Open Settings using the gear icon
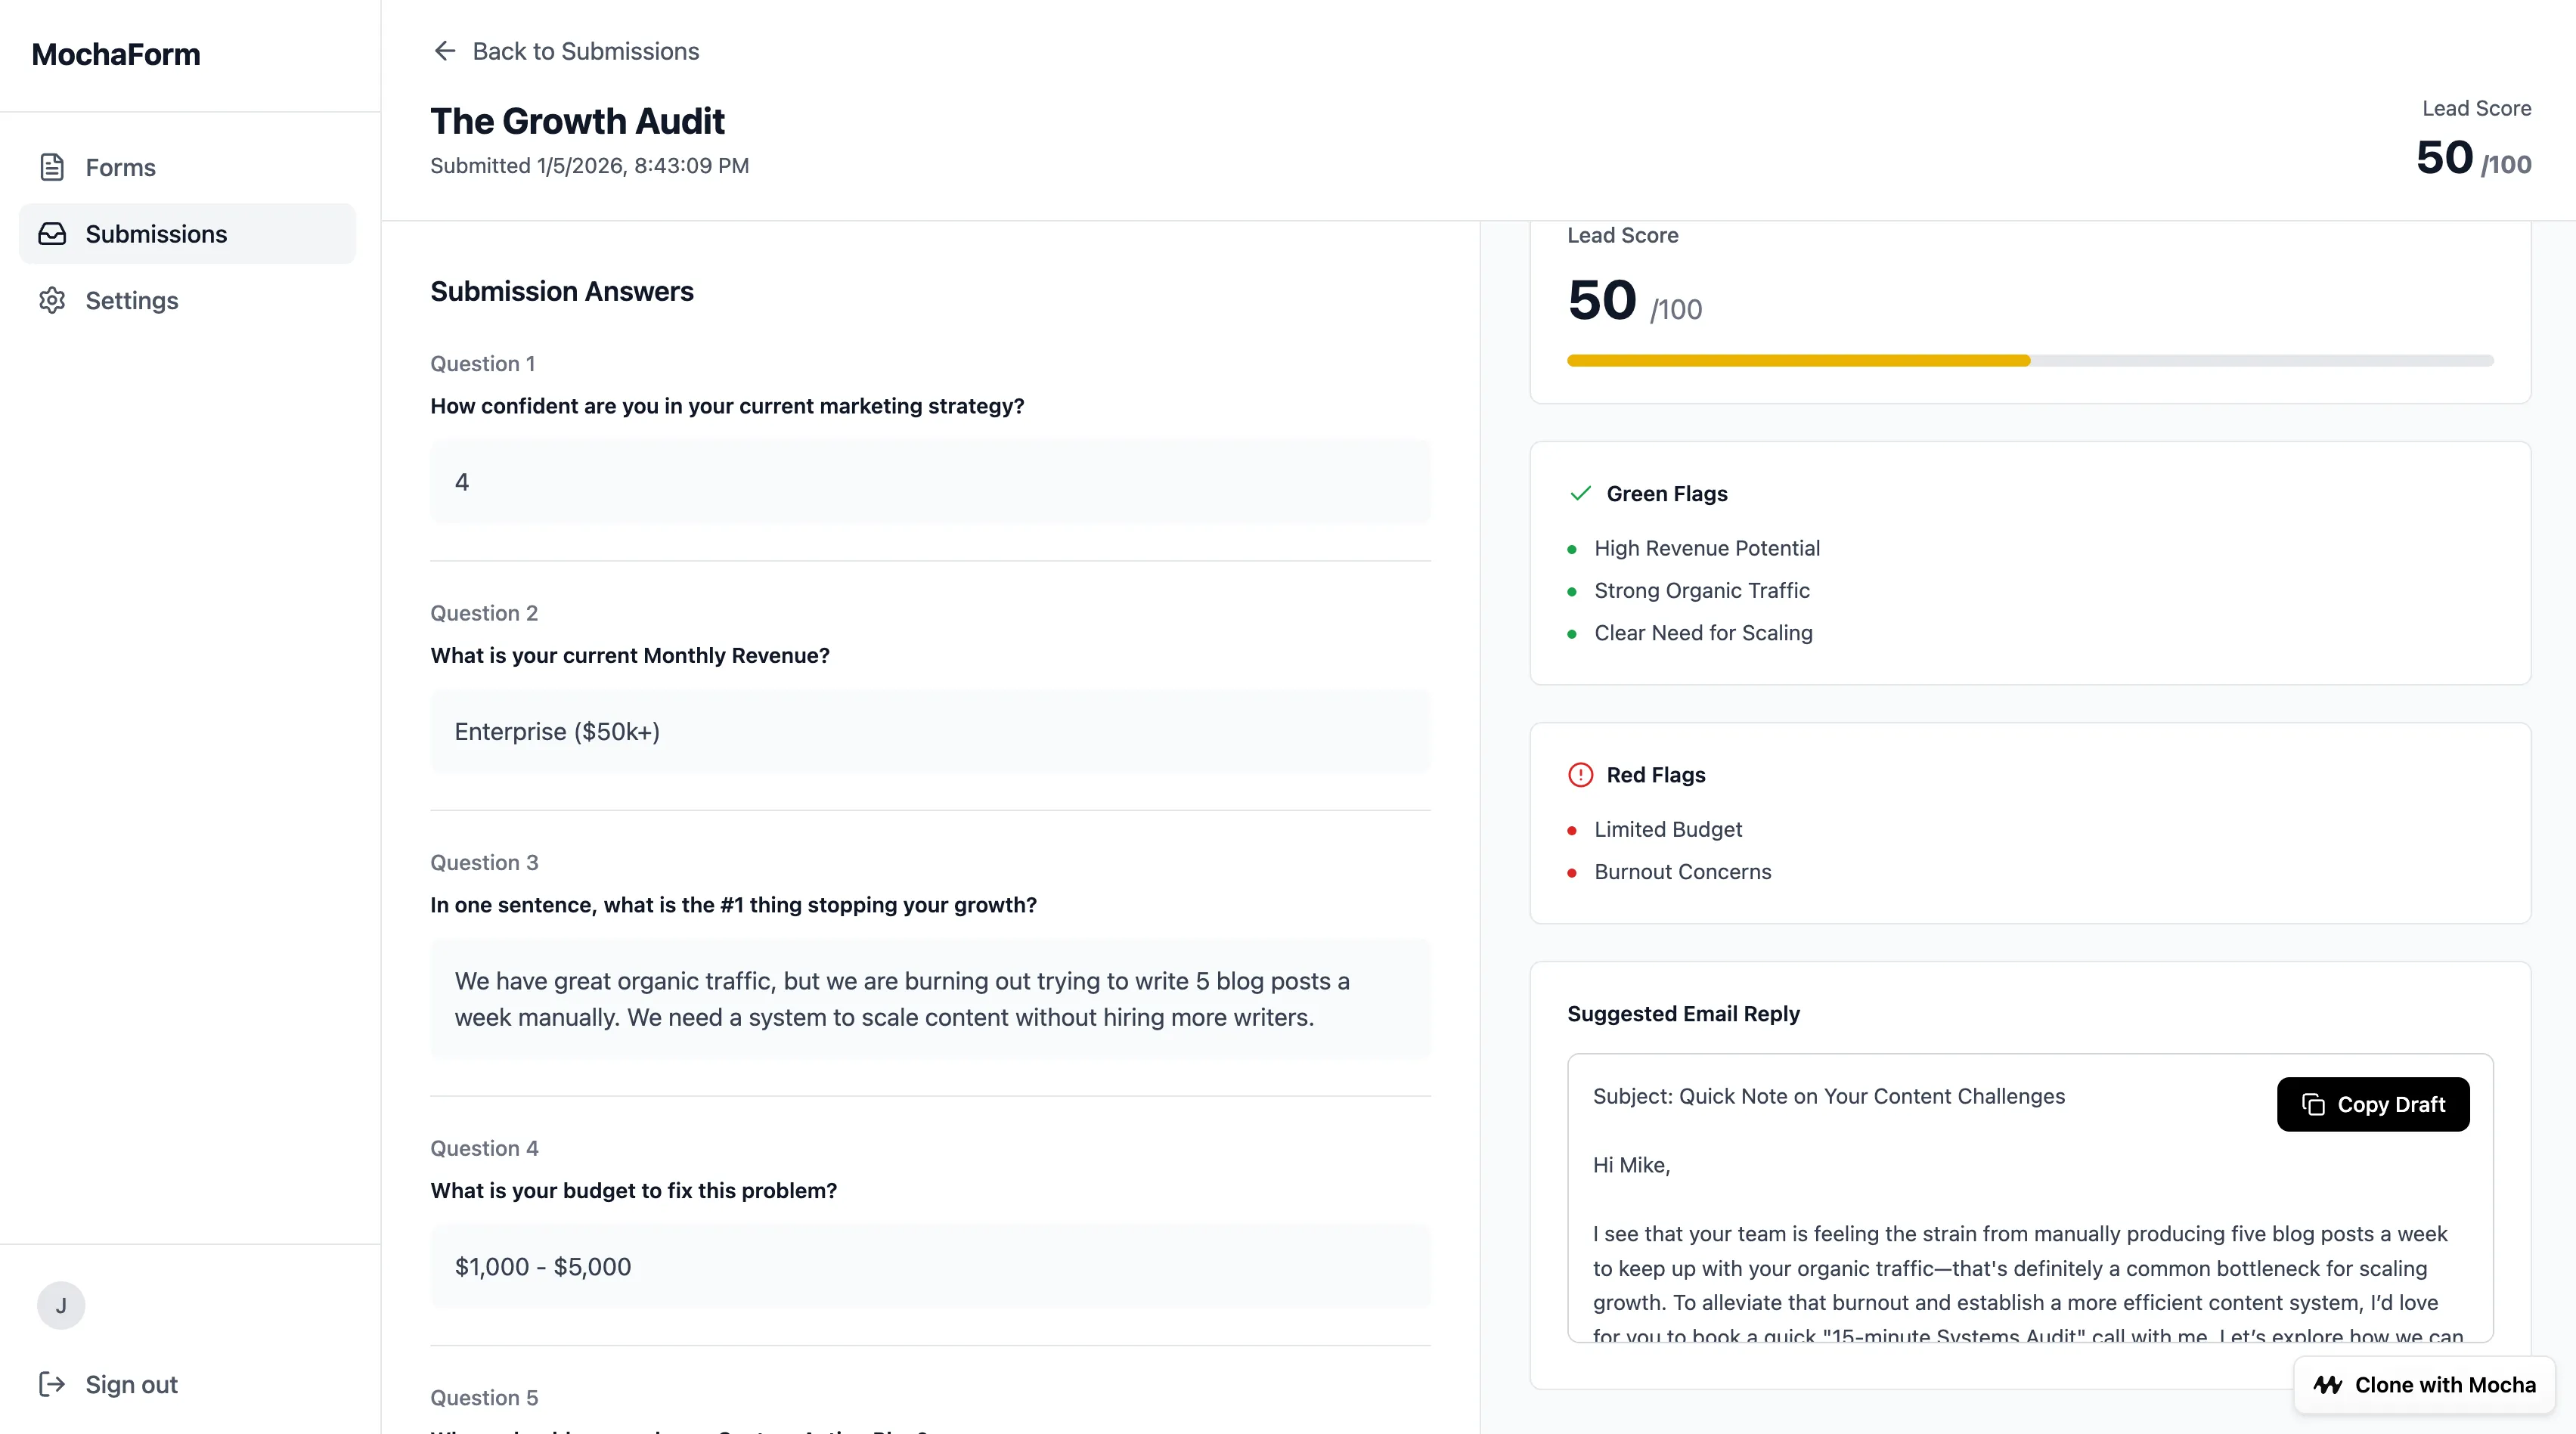The height and width of the screenshot is (1434, 2576). pyautogui.click(x=51, y=300)
